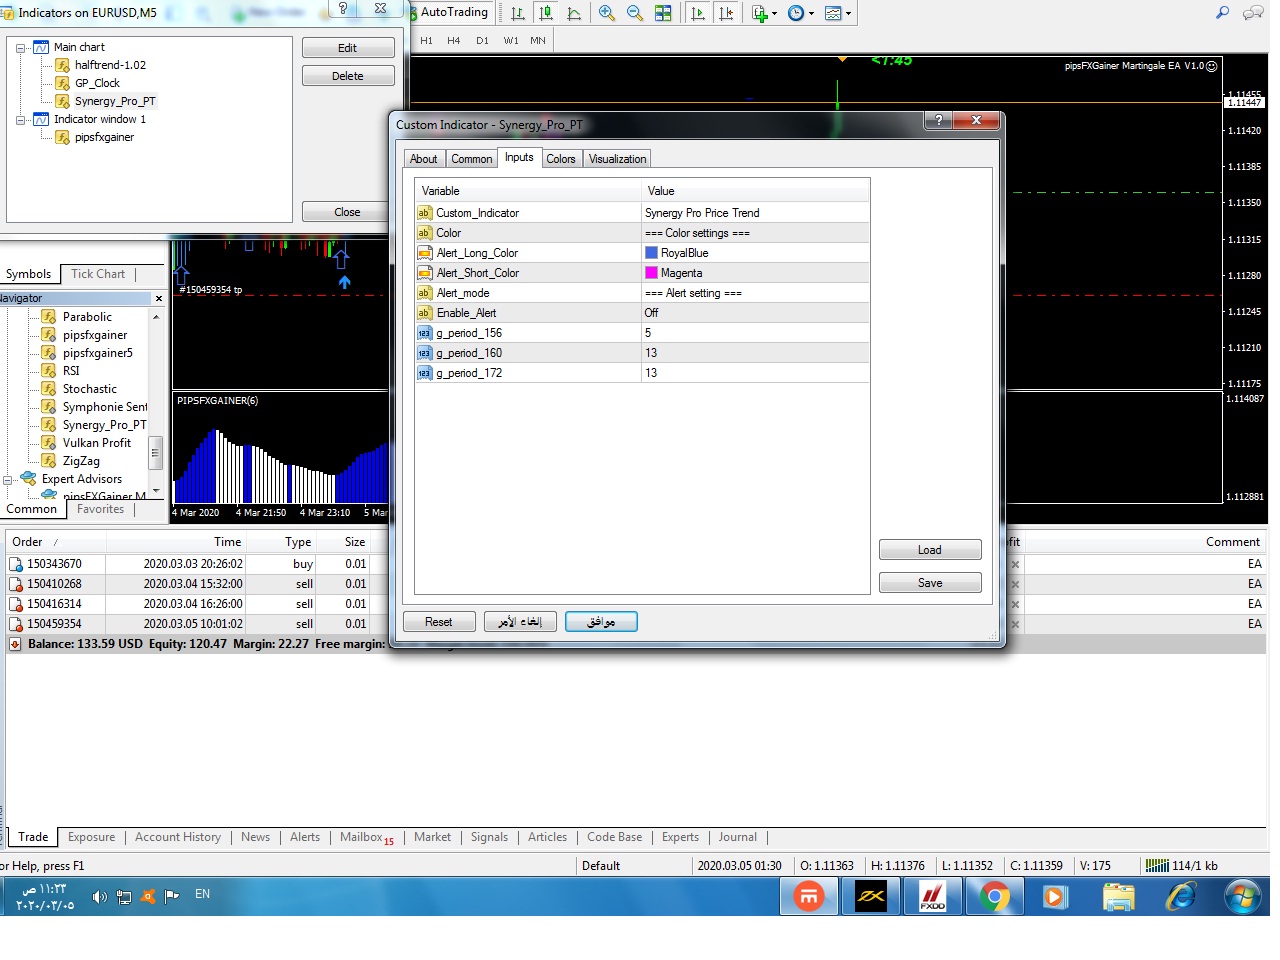This screenshot has width=1280, height=960.
Task: Open the chat bubbles icon
Action: 1252,13
